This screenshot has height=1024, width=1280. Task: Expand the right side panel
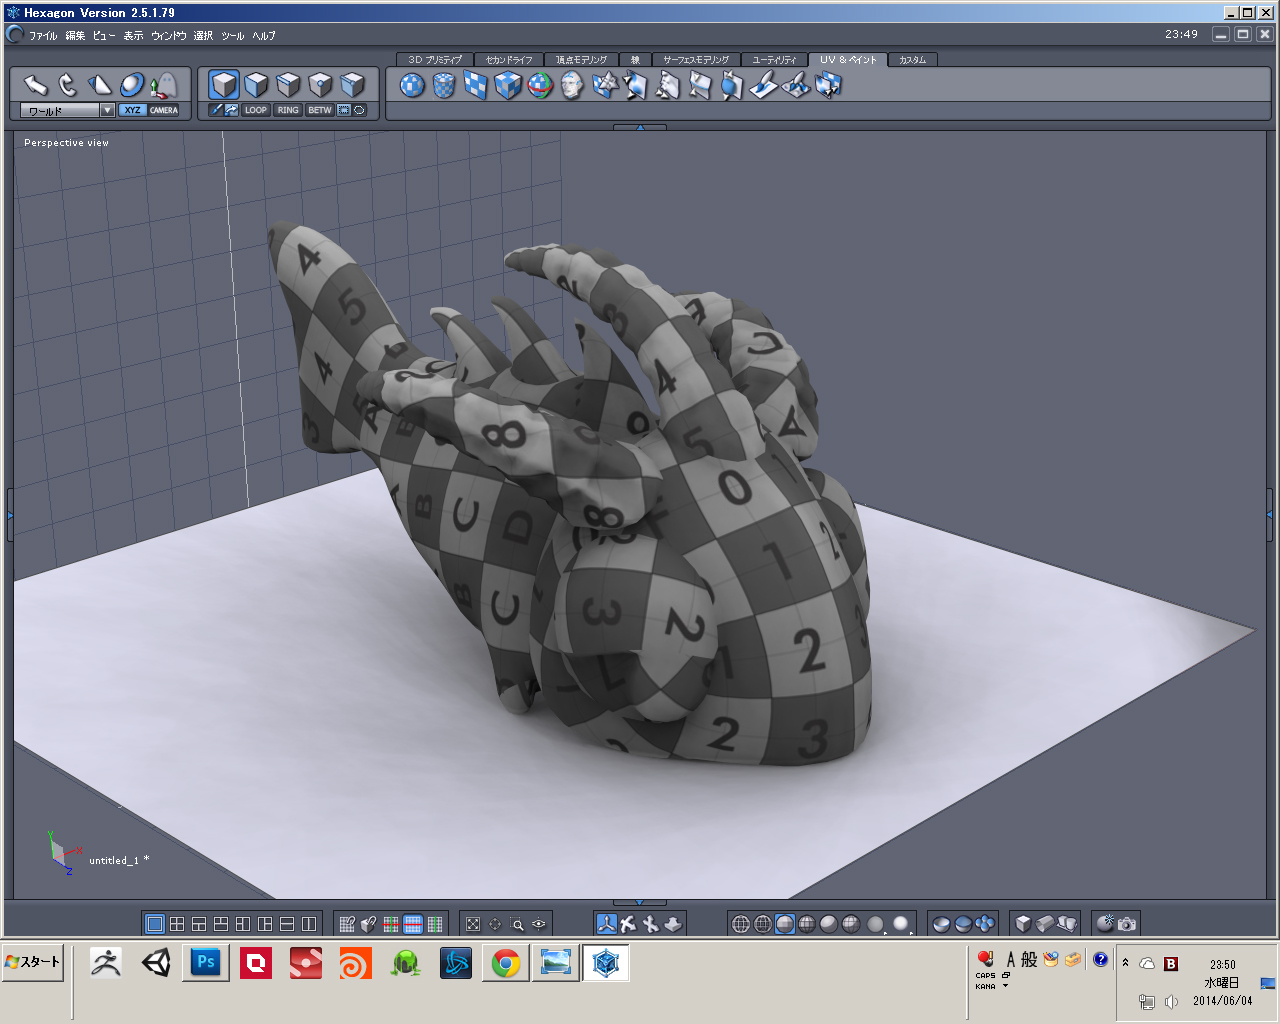click(x=1269, y=515)
